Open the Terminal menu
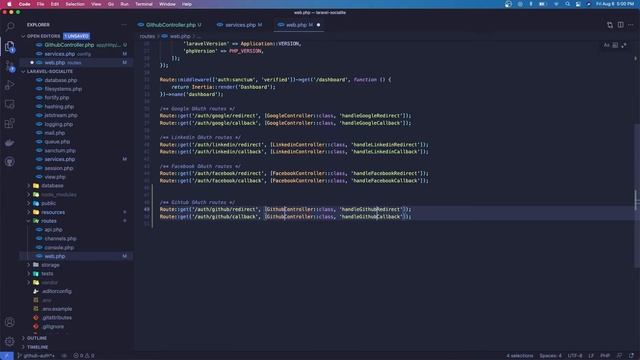The height and width of the screenshot is (360, 640). (144, 4)
